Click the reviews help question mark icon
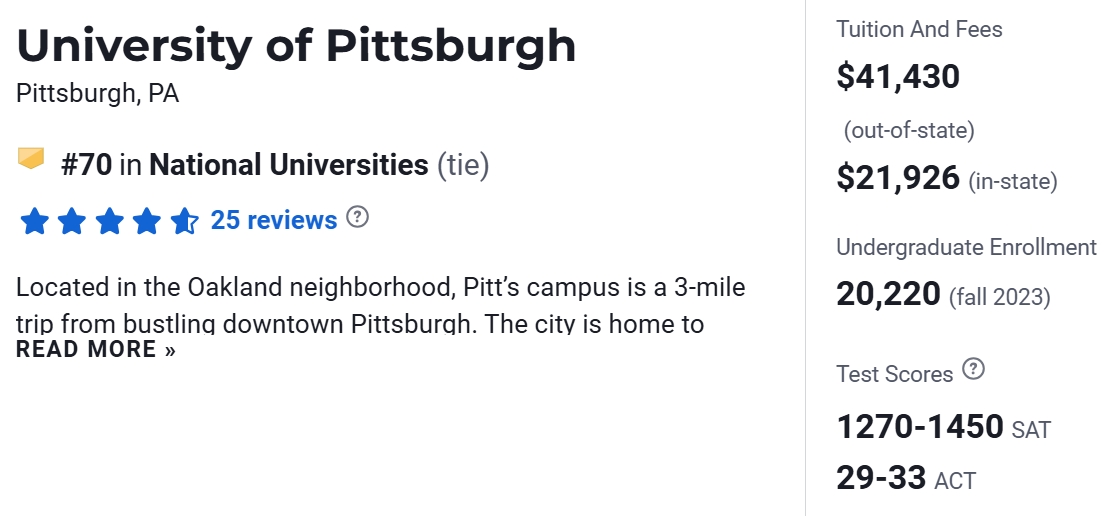This screenshot has height=516, width=1108. [x=357, y=217]
